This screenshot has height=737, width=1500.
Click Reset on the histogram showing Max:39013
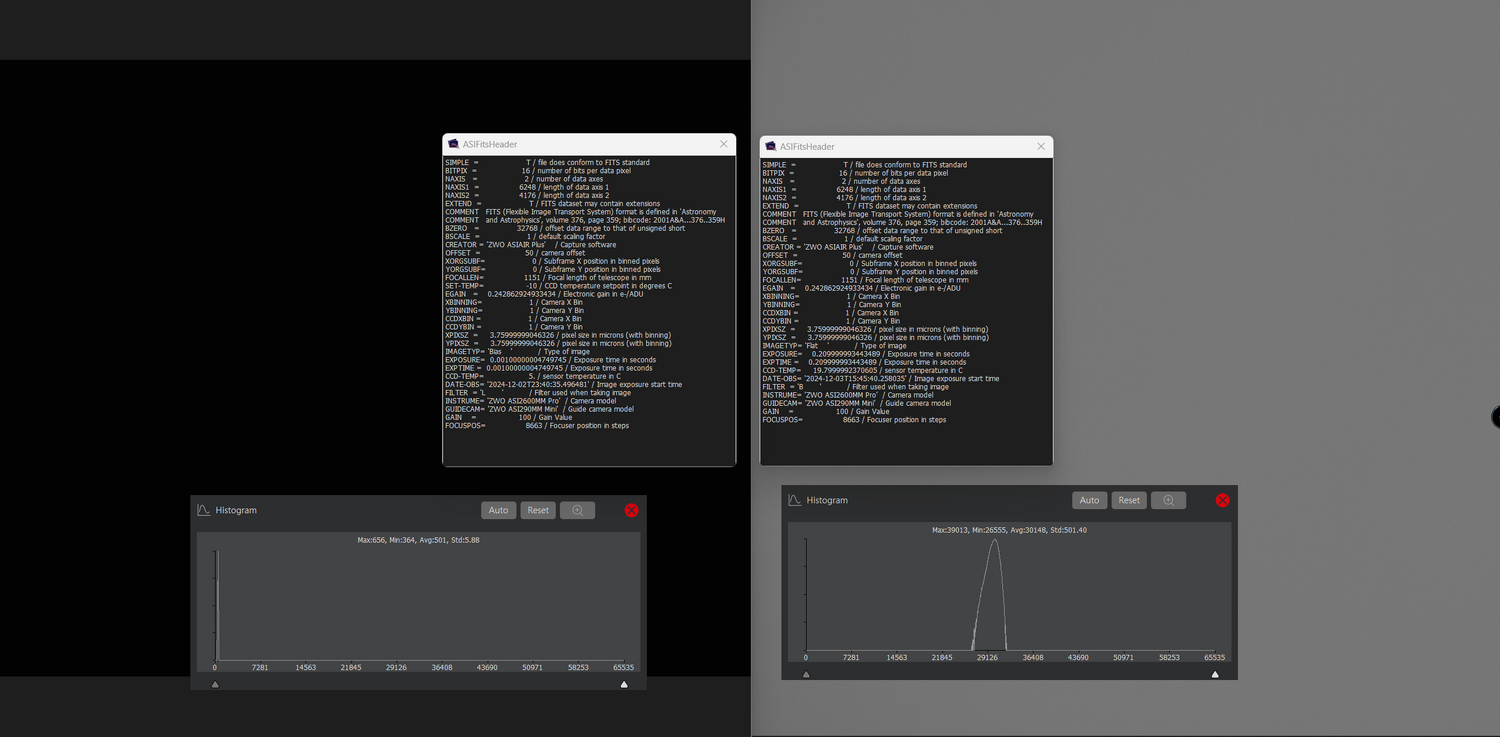(1129, 500)
